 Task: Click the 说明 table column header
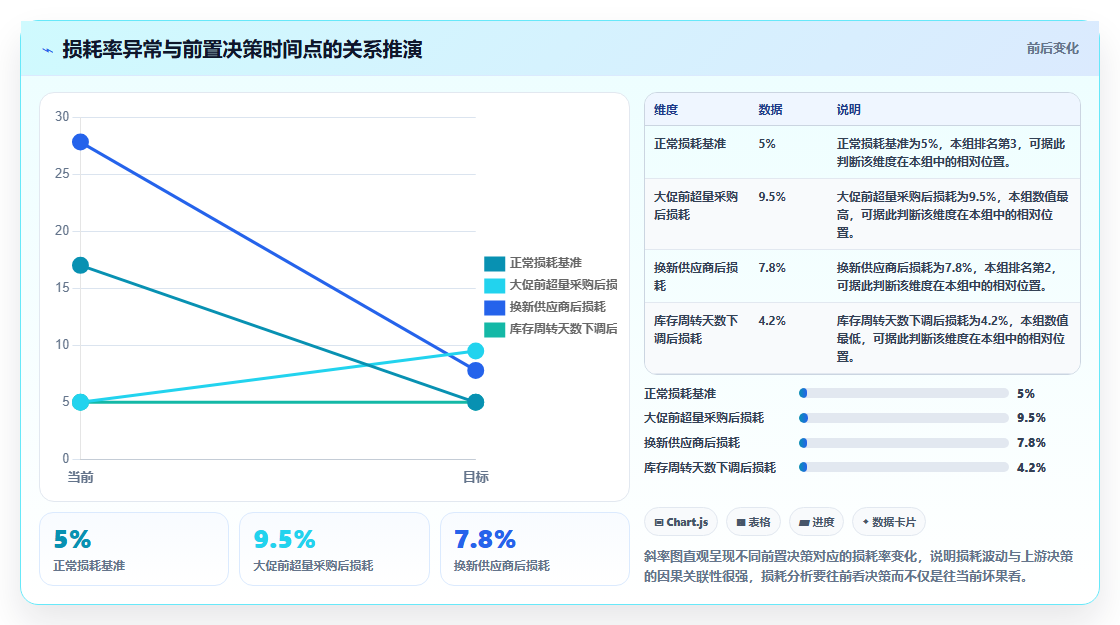tap(849, 110)
